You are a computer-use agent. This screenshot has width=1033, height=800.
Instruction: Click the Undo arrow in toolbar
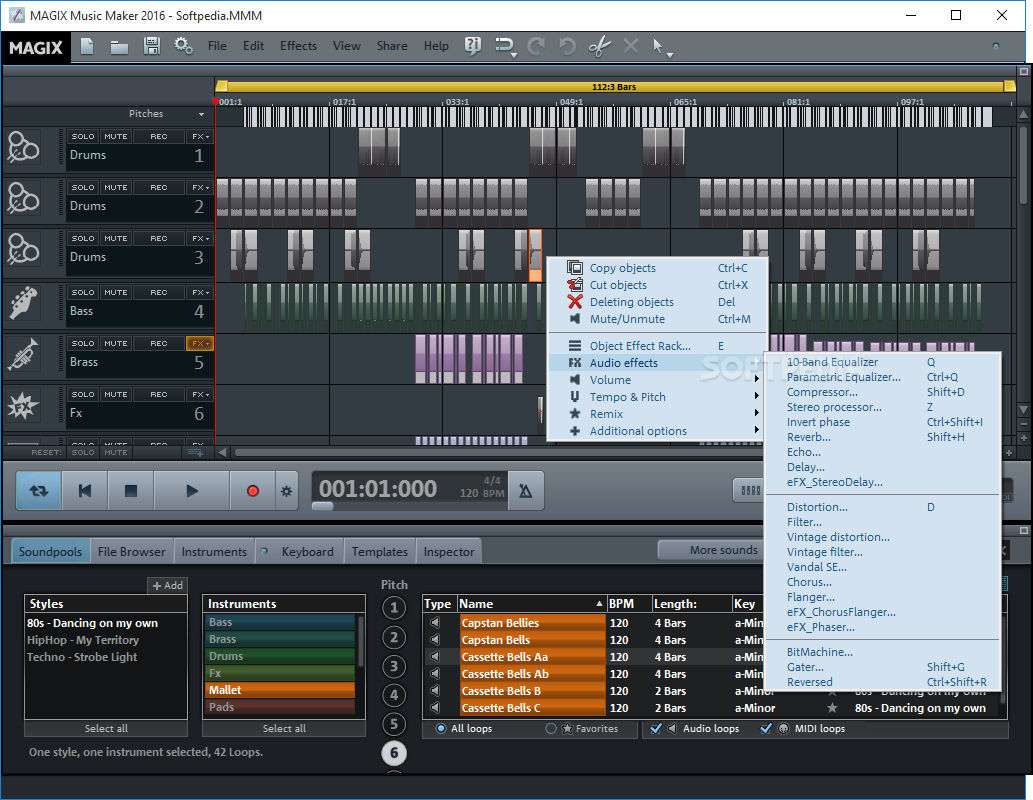coord(567,46)
